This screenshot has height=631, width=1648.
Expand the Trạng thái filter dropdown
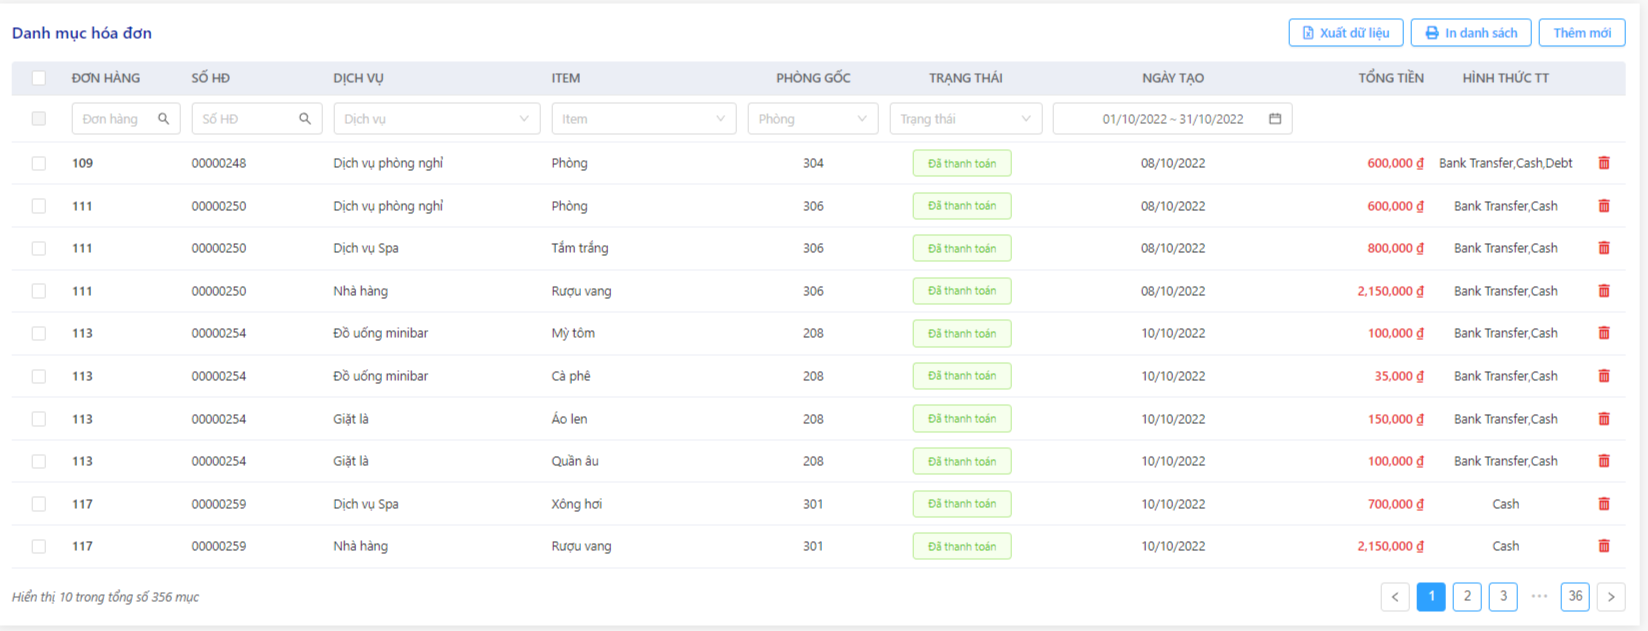966,119
